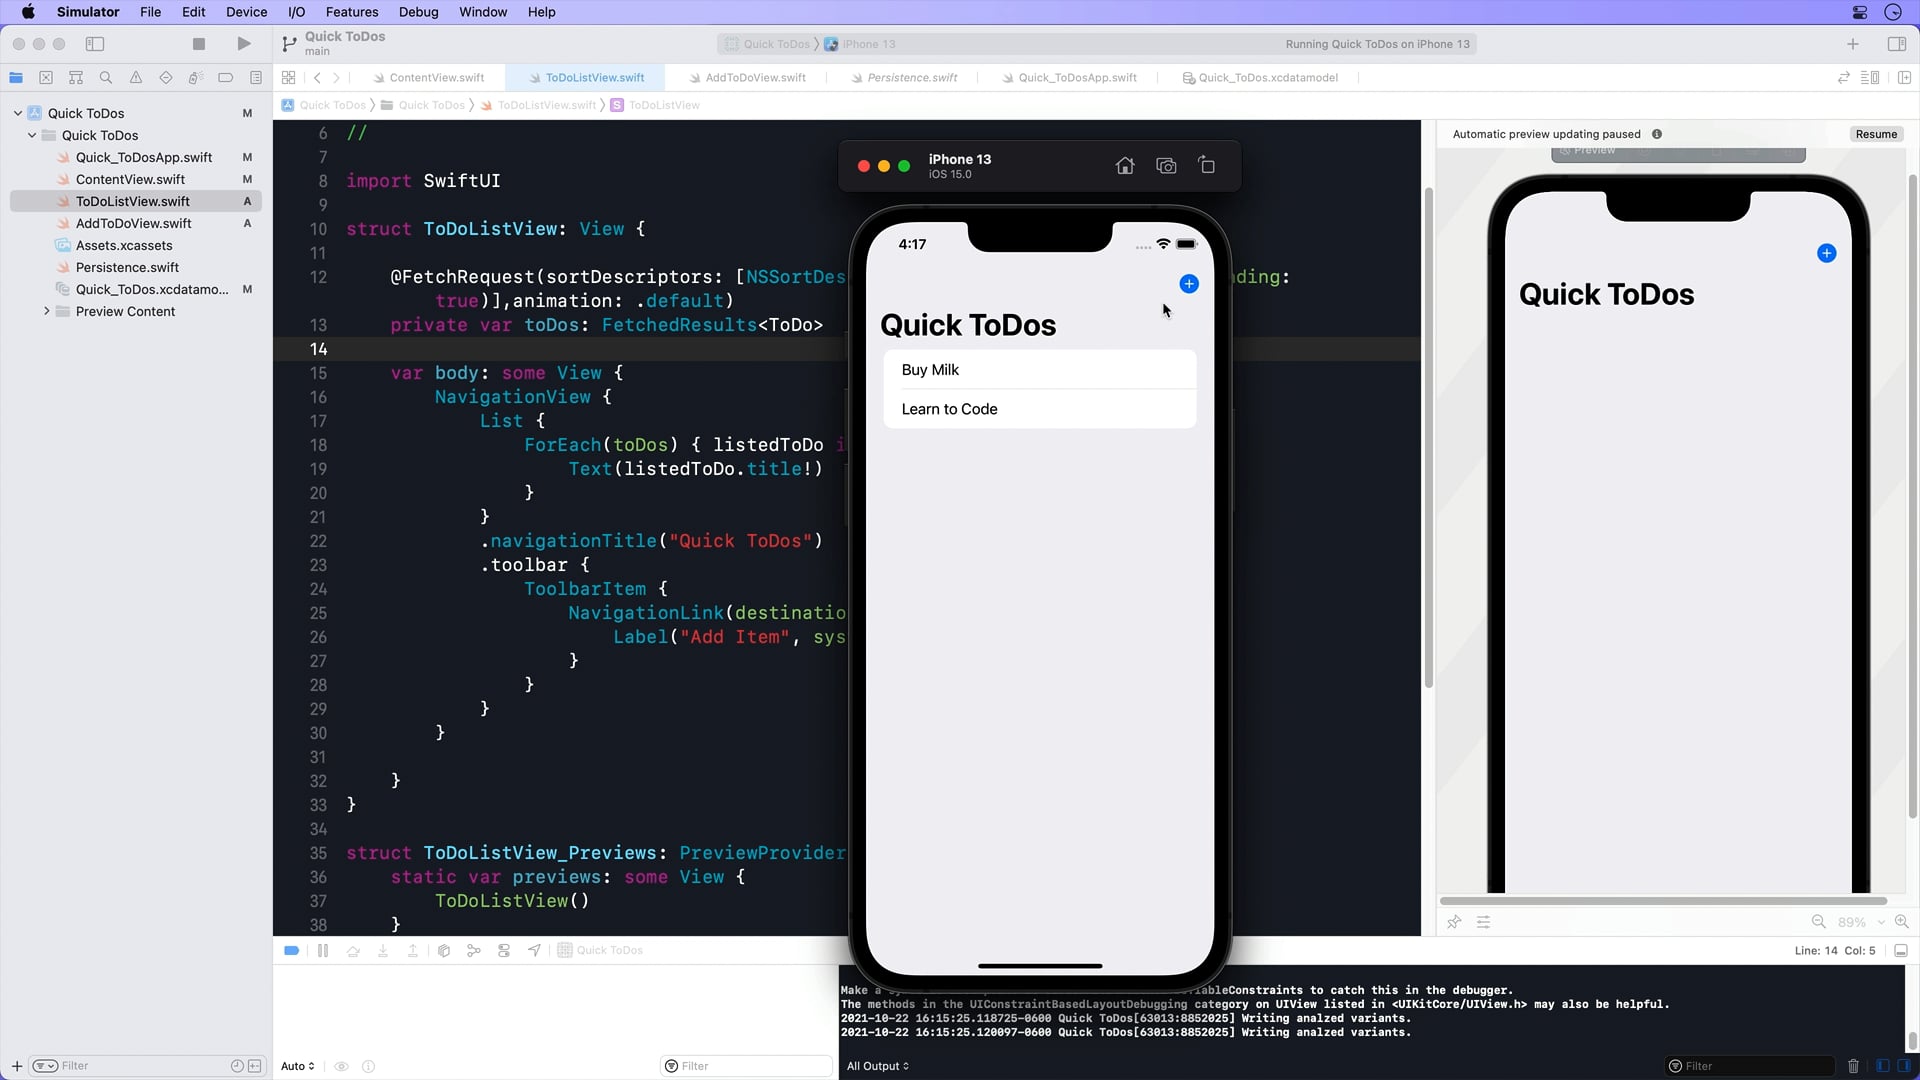Collapse the Quick ToDos project root disclosure
1920x1080 pixels.
tap(18, 114)
